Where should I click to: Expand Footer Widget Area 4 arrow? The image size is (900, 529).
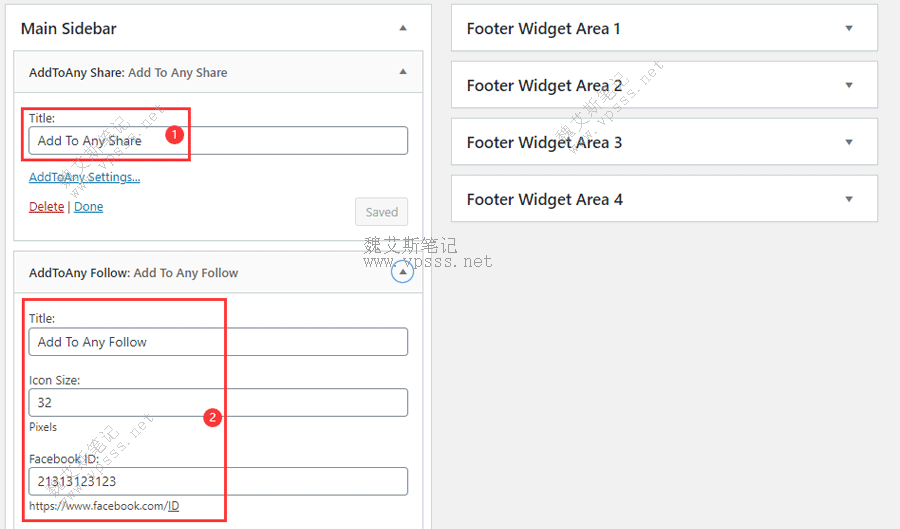(849, 199)
